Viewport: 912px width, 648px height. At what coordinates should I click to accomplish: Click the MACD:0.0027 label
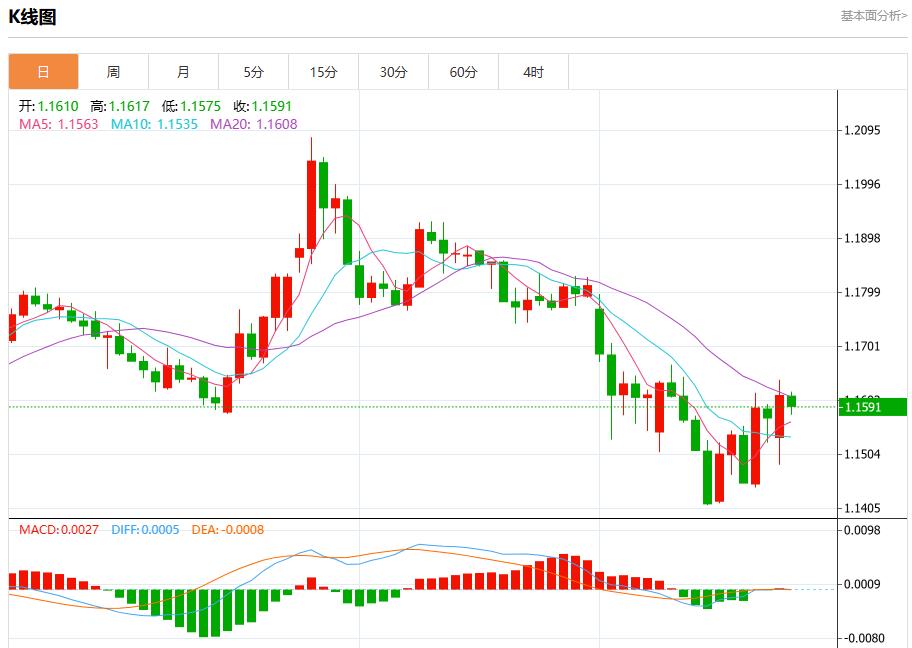point(59,529)
